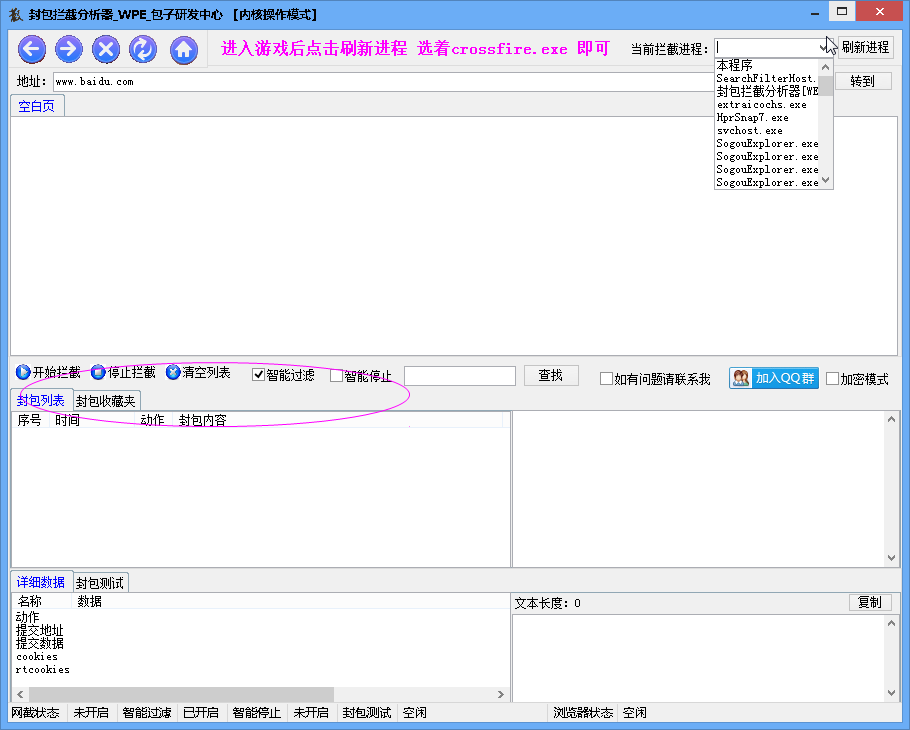Click the text output area below 文本长度

(x=699, y=658)
